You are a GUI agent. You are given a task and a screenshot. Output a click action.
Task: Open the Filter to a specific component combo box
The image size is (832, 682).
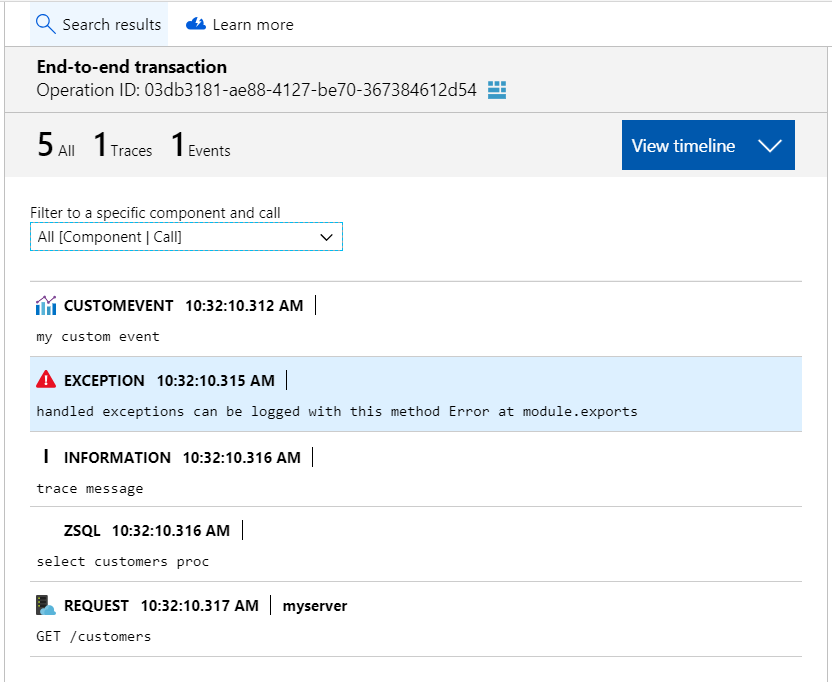pos(186,236)
